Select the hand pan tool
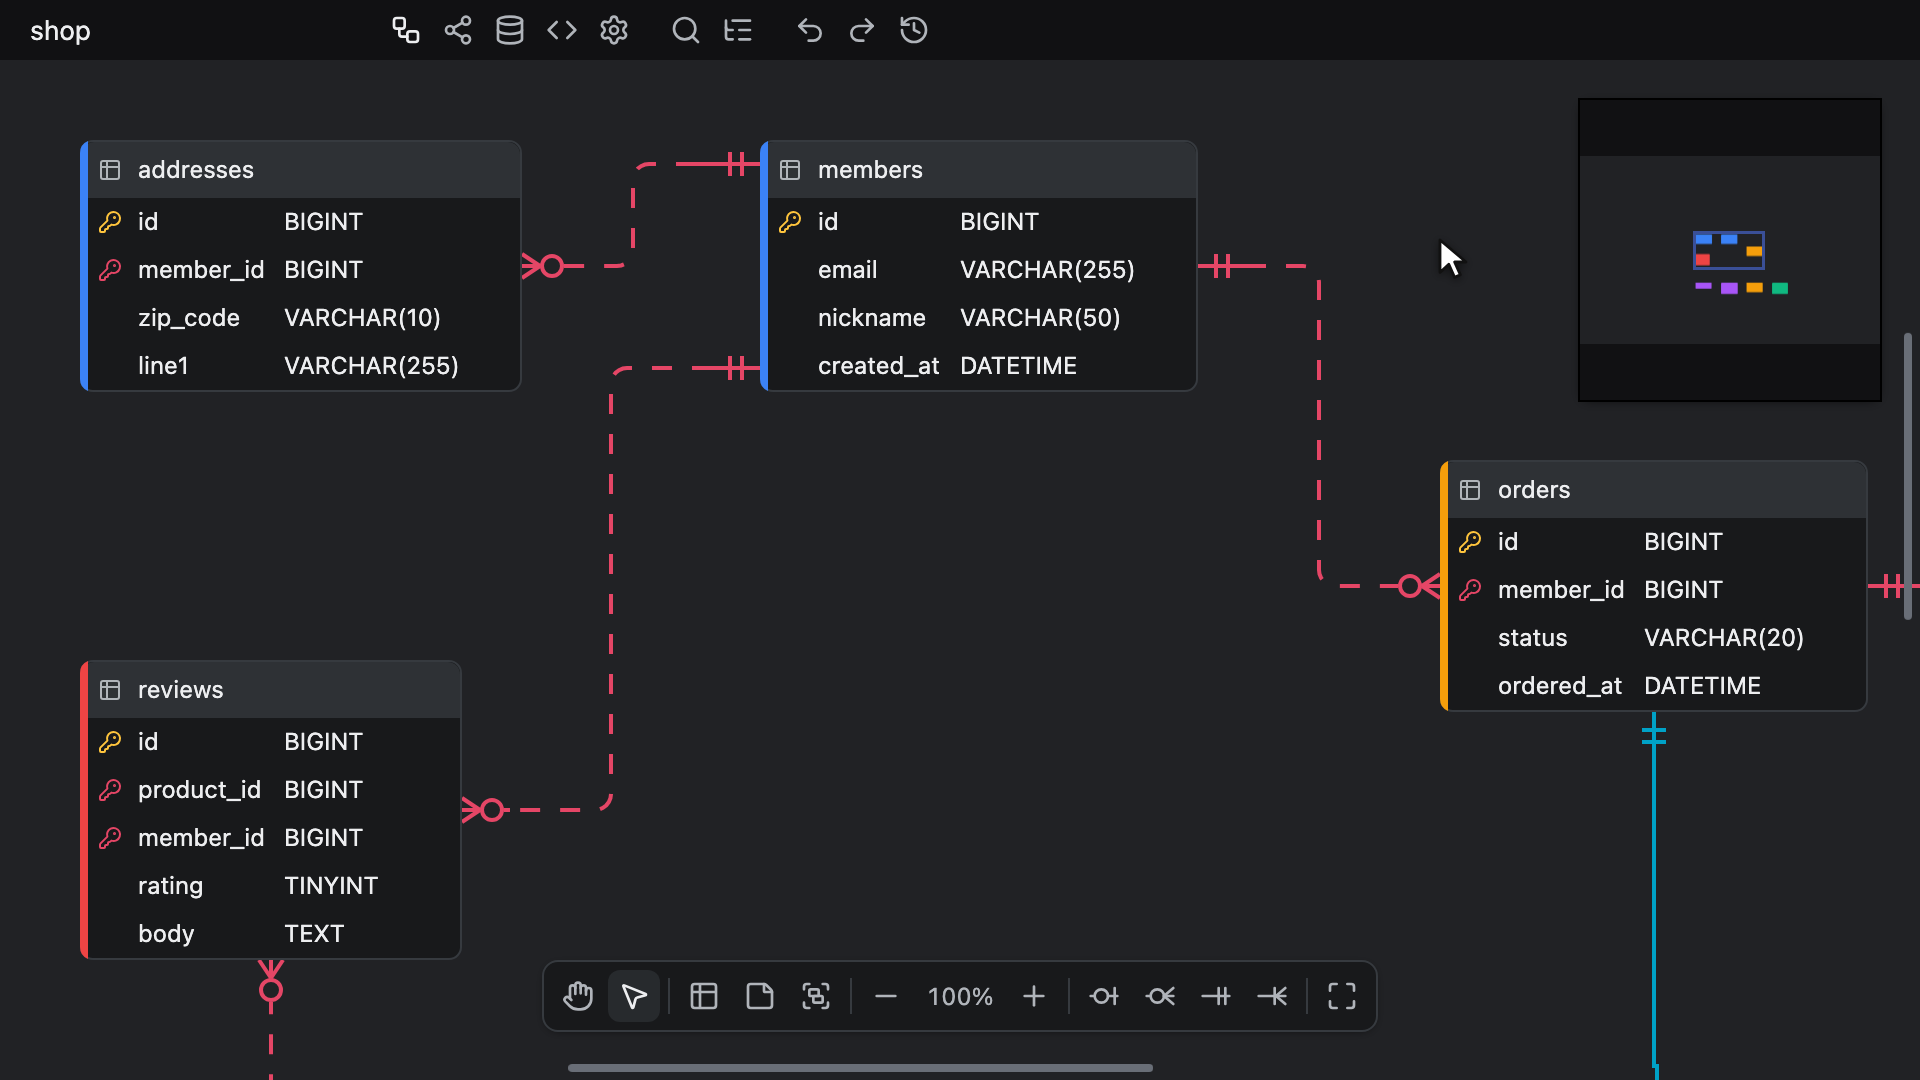The height and width of the screenshot is (1080, 1920). 578,996
